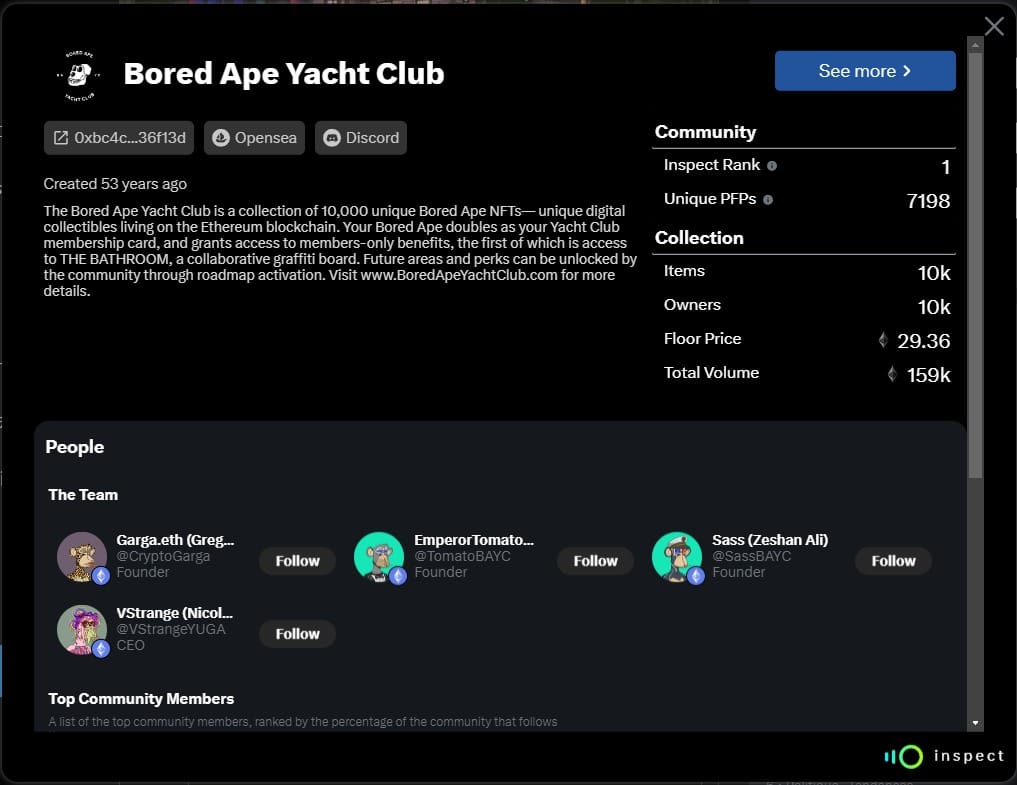Open VStrange avatar thumbnail
This screenshot has height=785, width=1017.
82,630
